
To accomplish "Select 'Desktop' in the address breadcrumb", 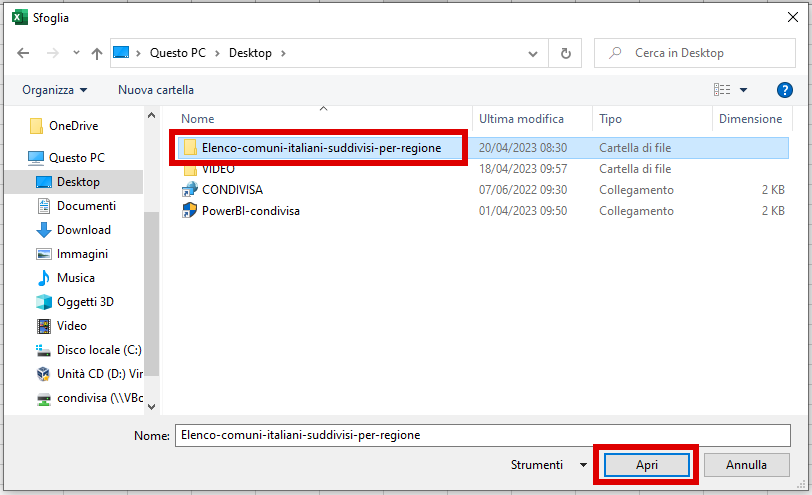I will tap(250, 53).
